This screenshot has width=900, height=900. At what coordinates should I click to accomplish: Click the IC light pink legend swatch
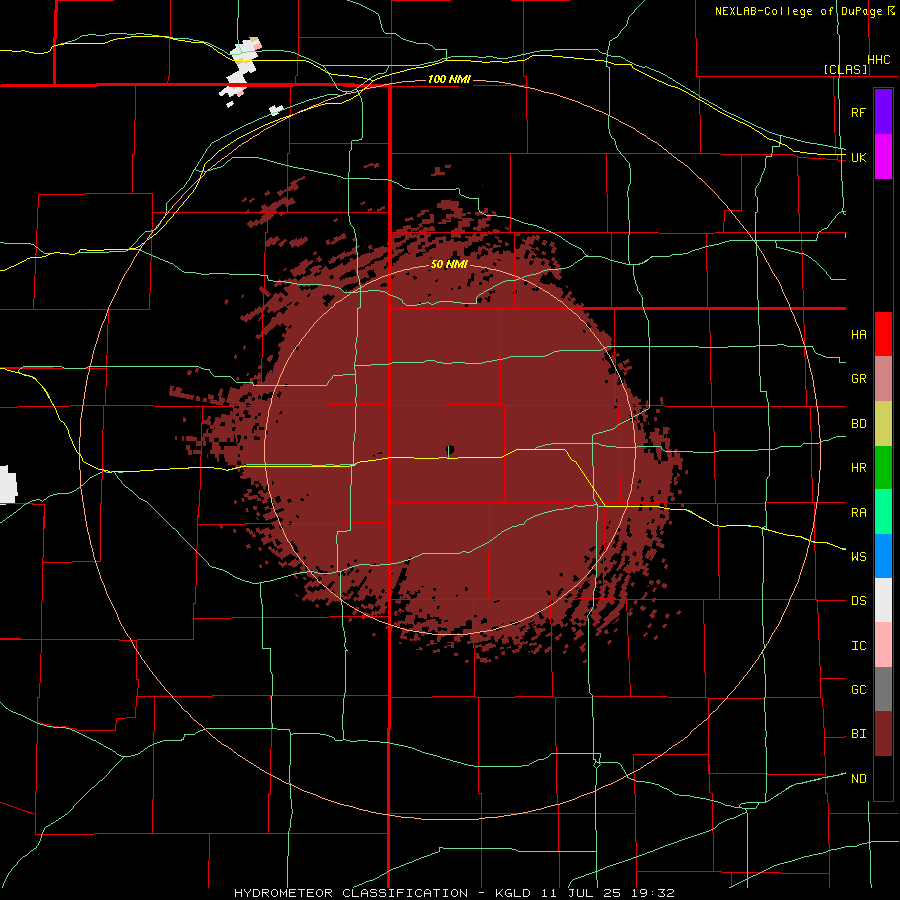[x=883, y=645]
